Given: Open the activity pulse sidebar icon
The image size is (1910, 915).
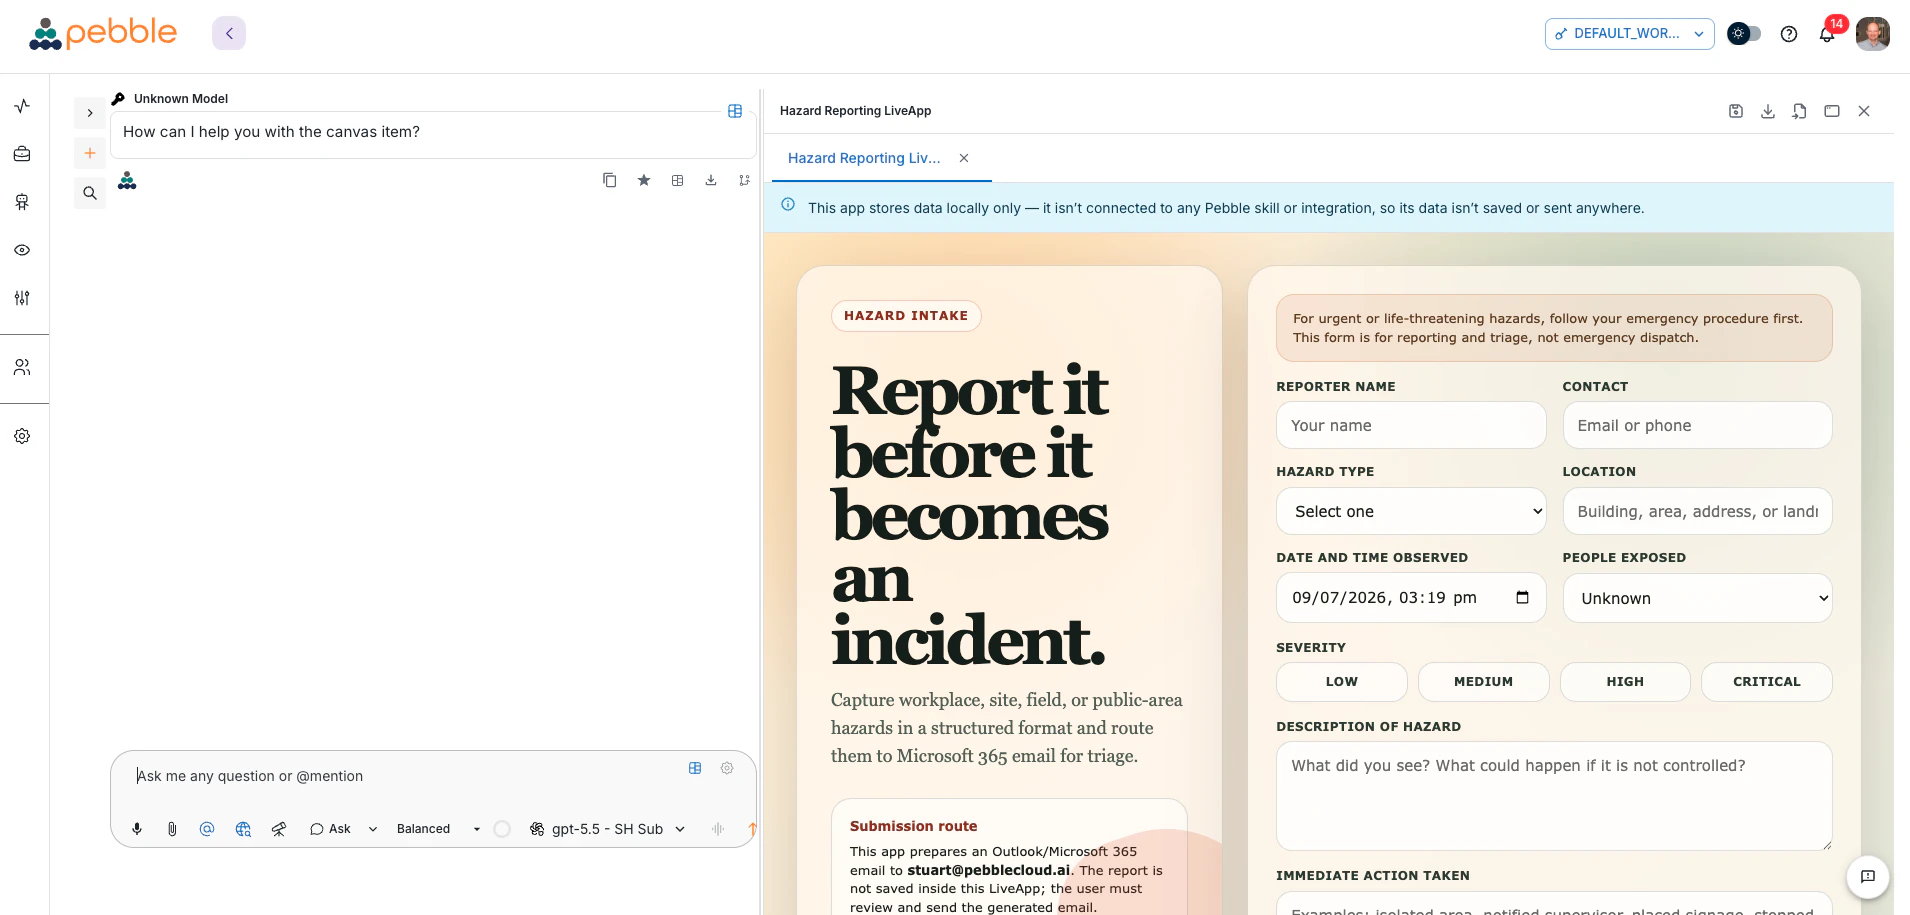Looking at the screenshot, I should 22,106.
